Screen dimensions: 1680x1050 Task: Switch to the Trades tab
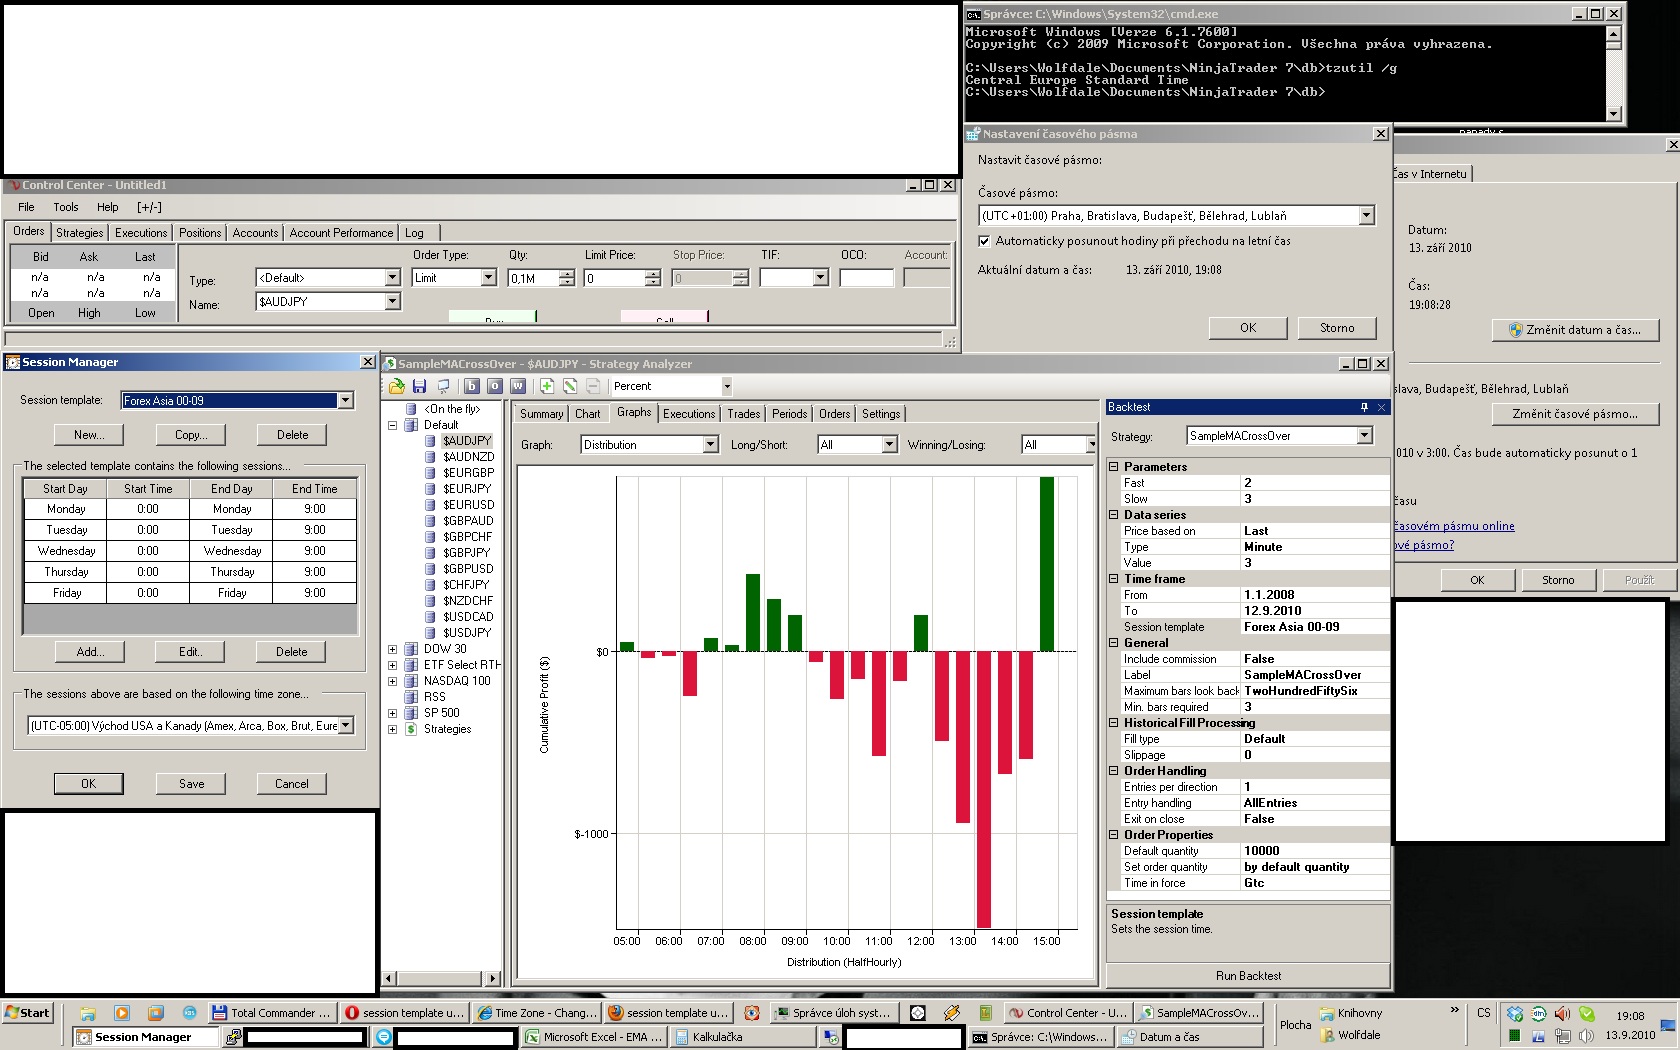[744, 414]
